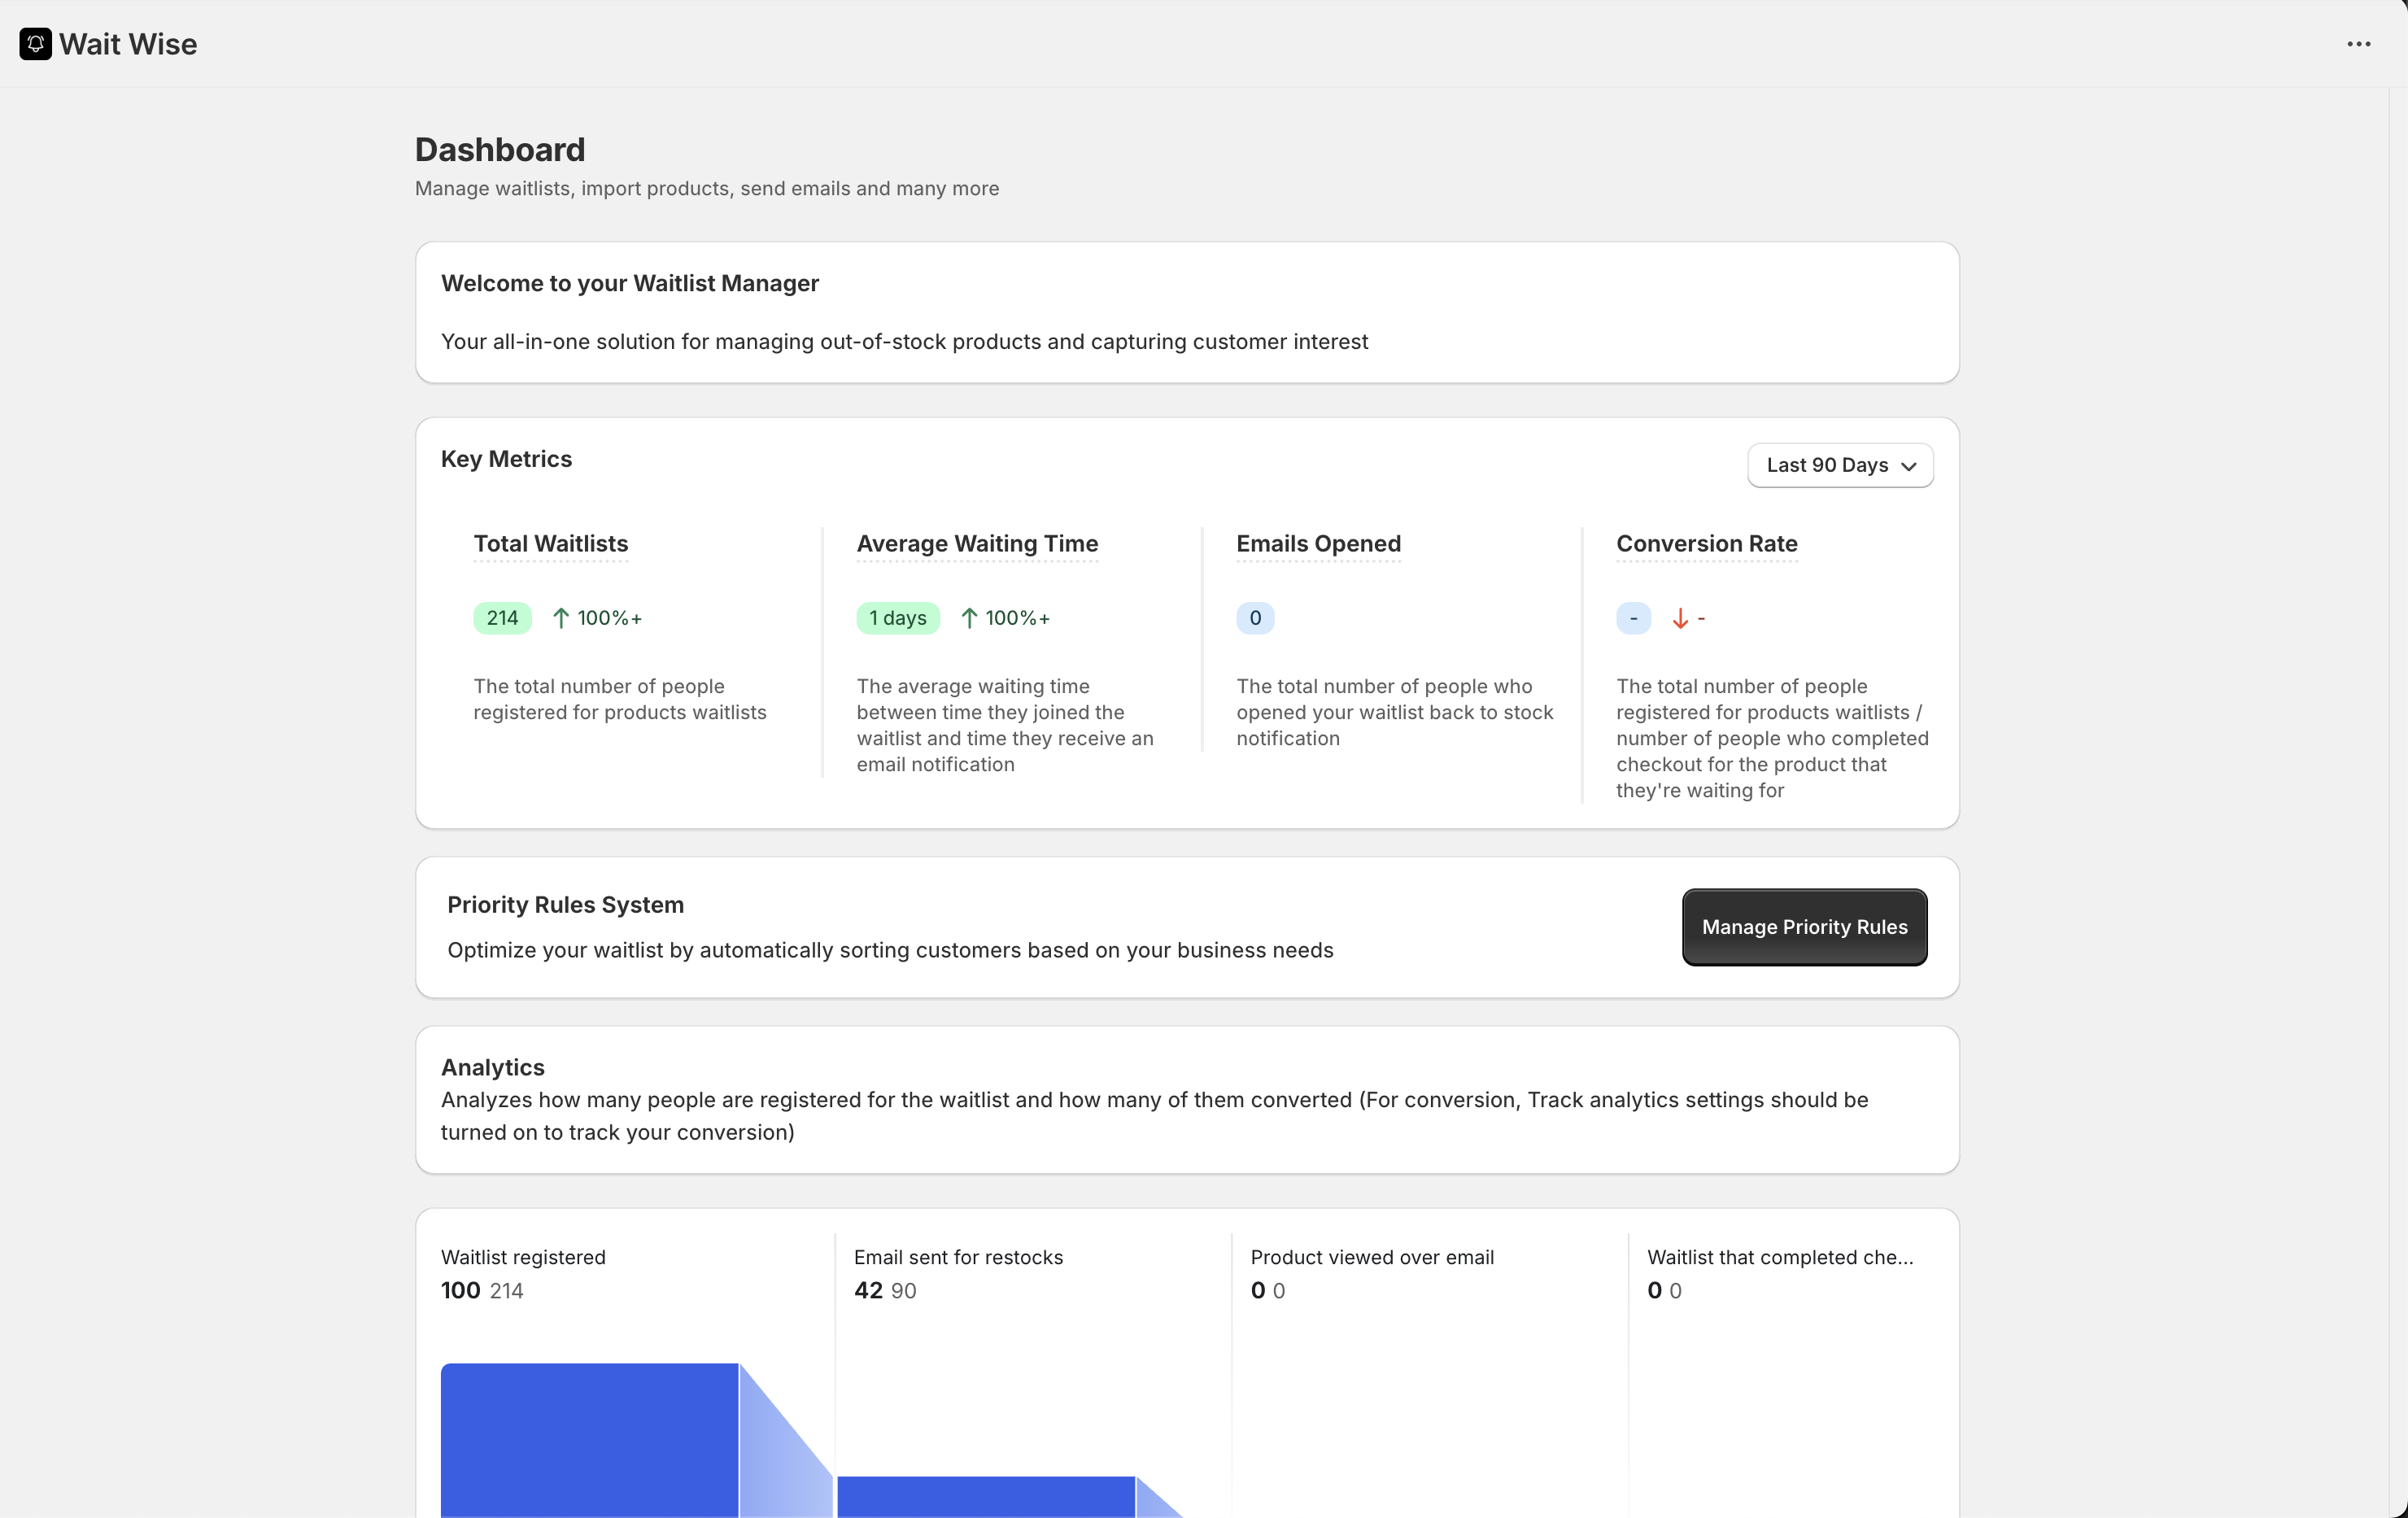Click the Wait Wise app name

pos(128,44)
